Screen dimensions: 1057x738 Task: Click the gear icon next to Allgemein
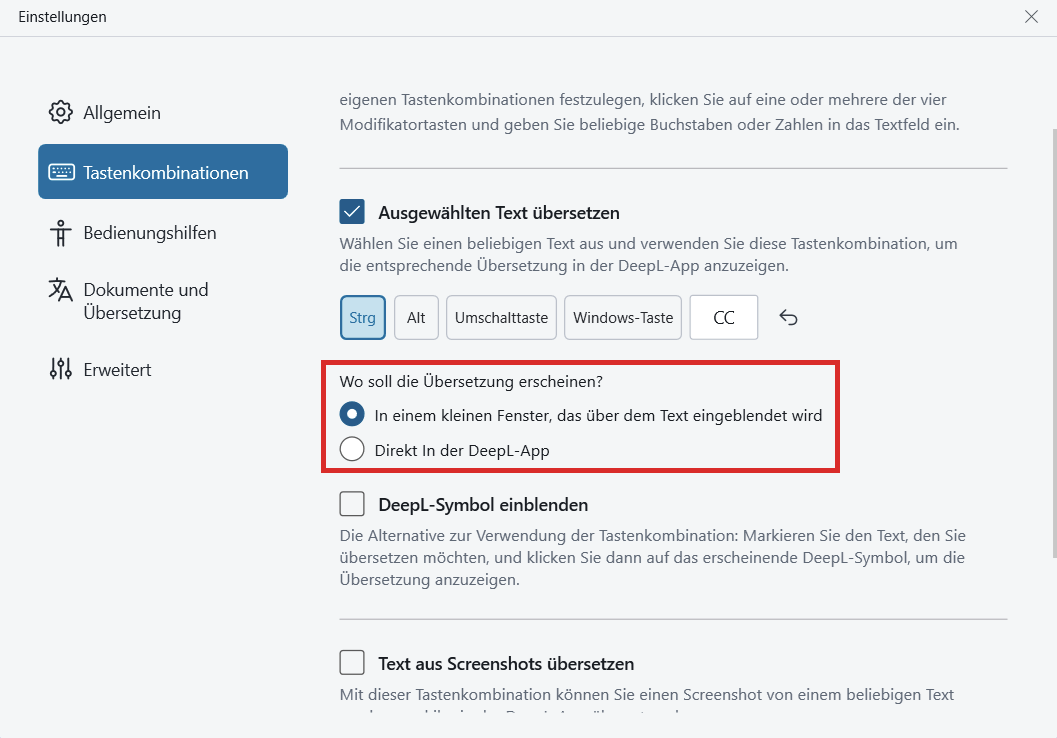click(61, 112)
